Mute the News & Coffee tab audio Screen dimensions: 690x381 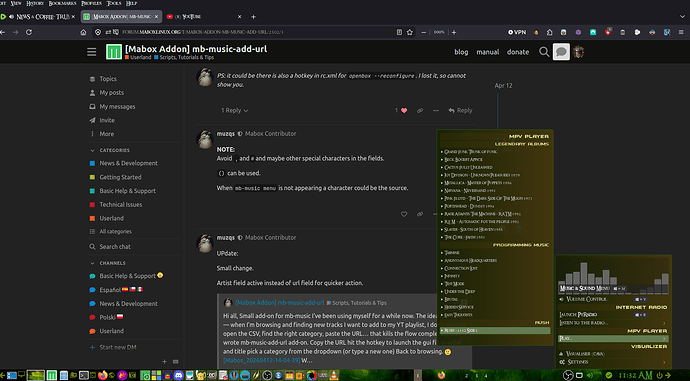11,17
